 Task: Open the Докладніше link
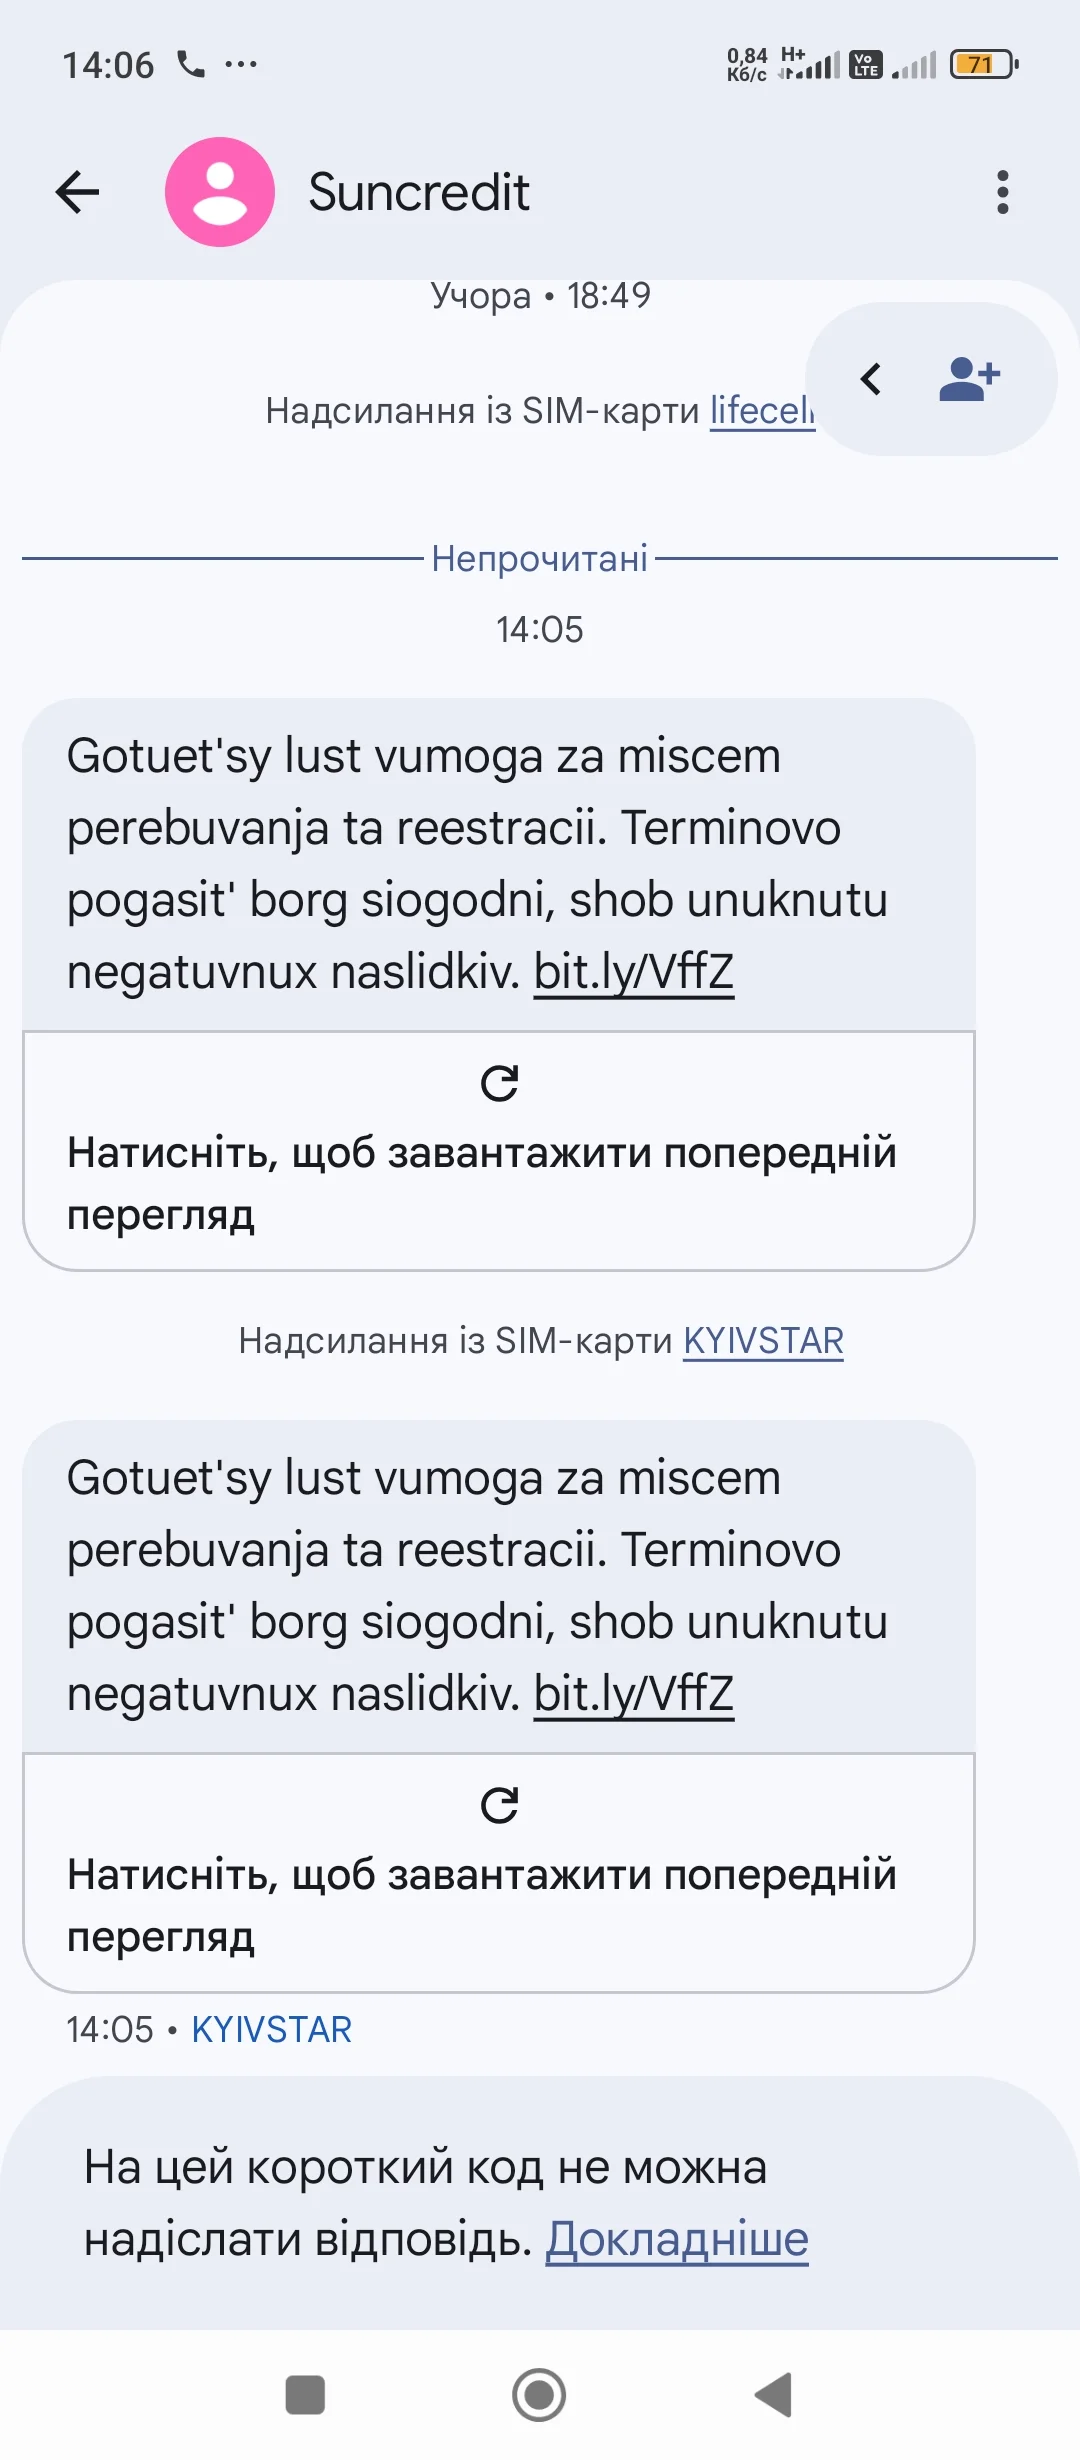(677, 2240)
